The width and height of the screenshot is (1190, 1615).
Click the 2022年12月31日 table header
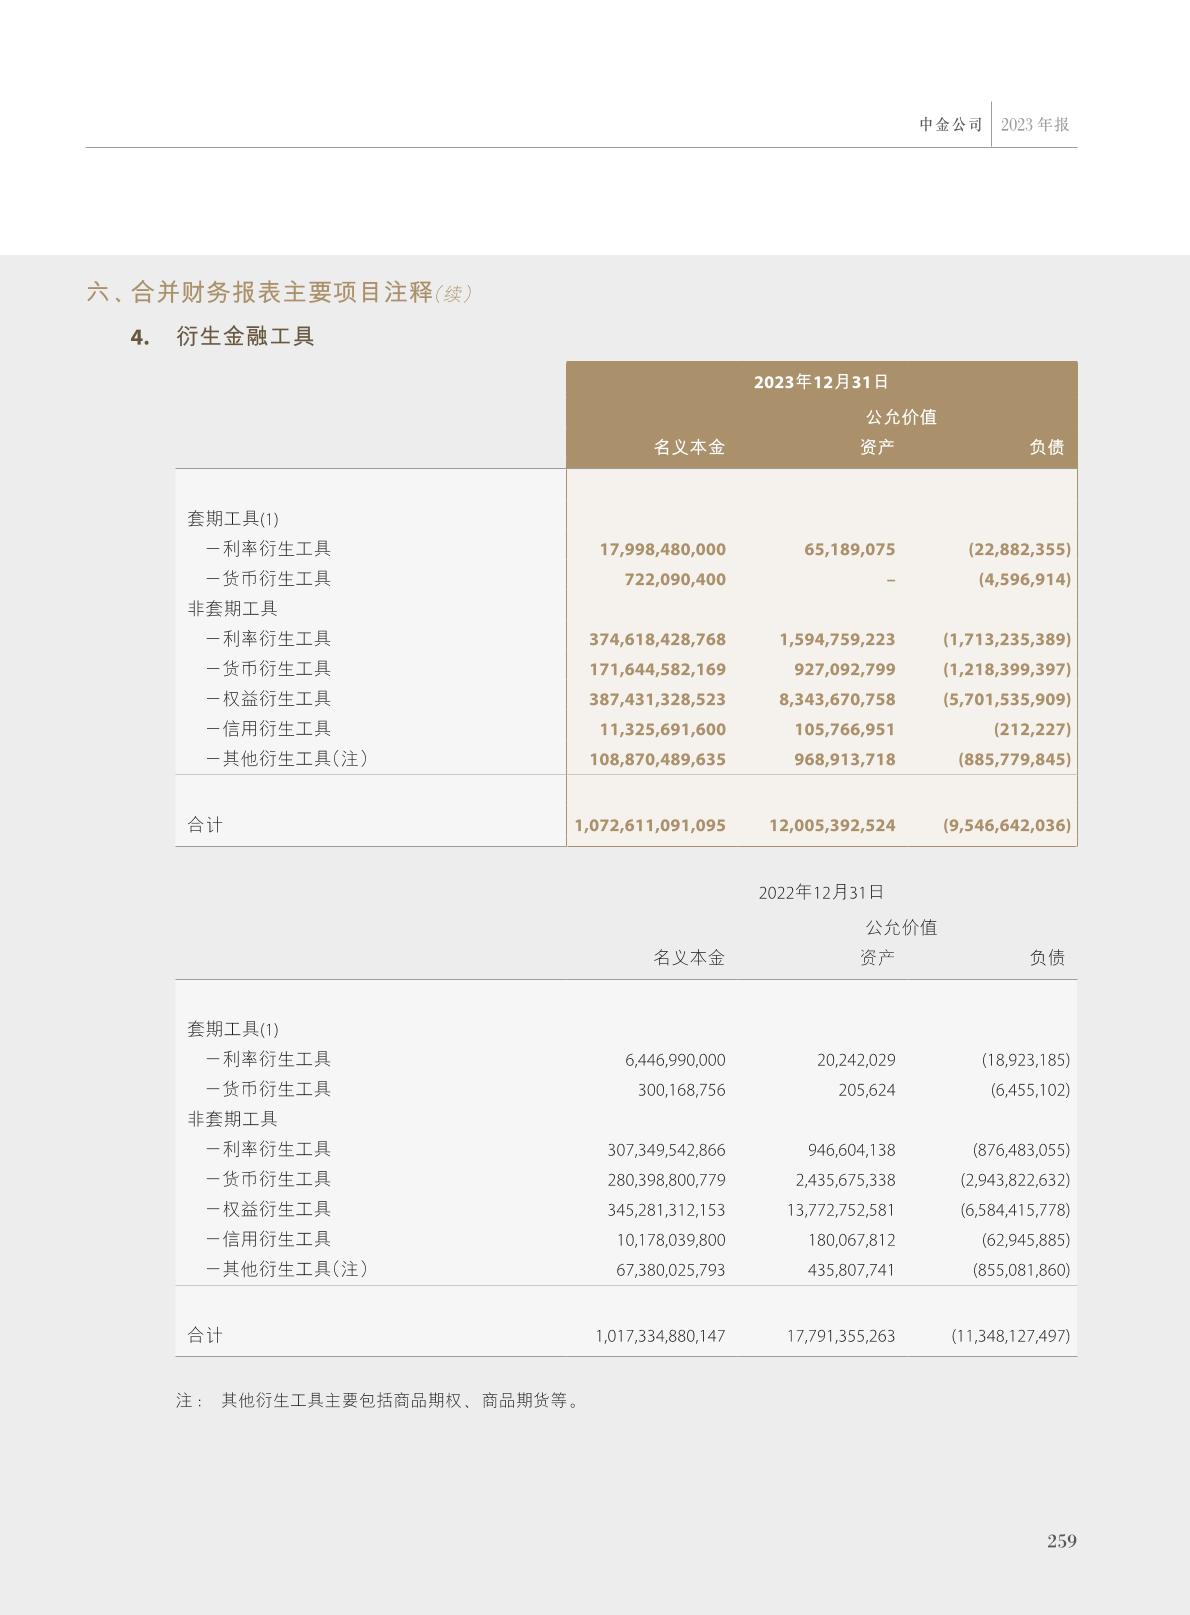(821, 892)
